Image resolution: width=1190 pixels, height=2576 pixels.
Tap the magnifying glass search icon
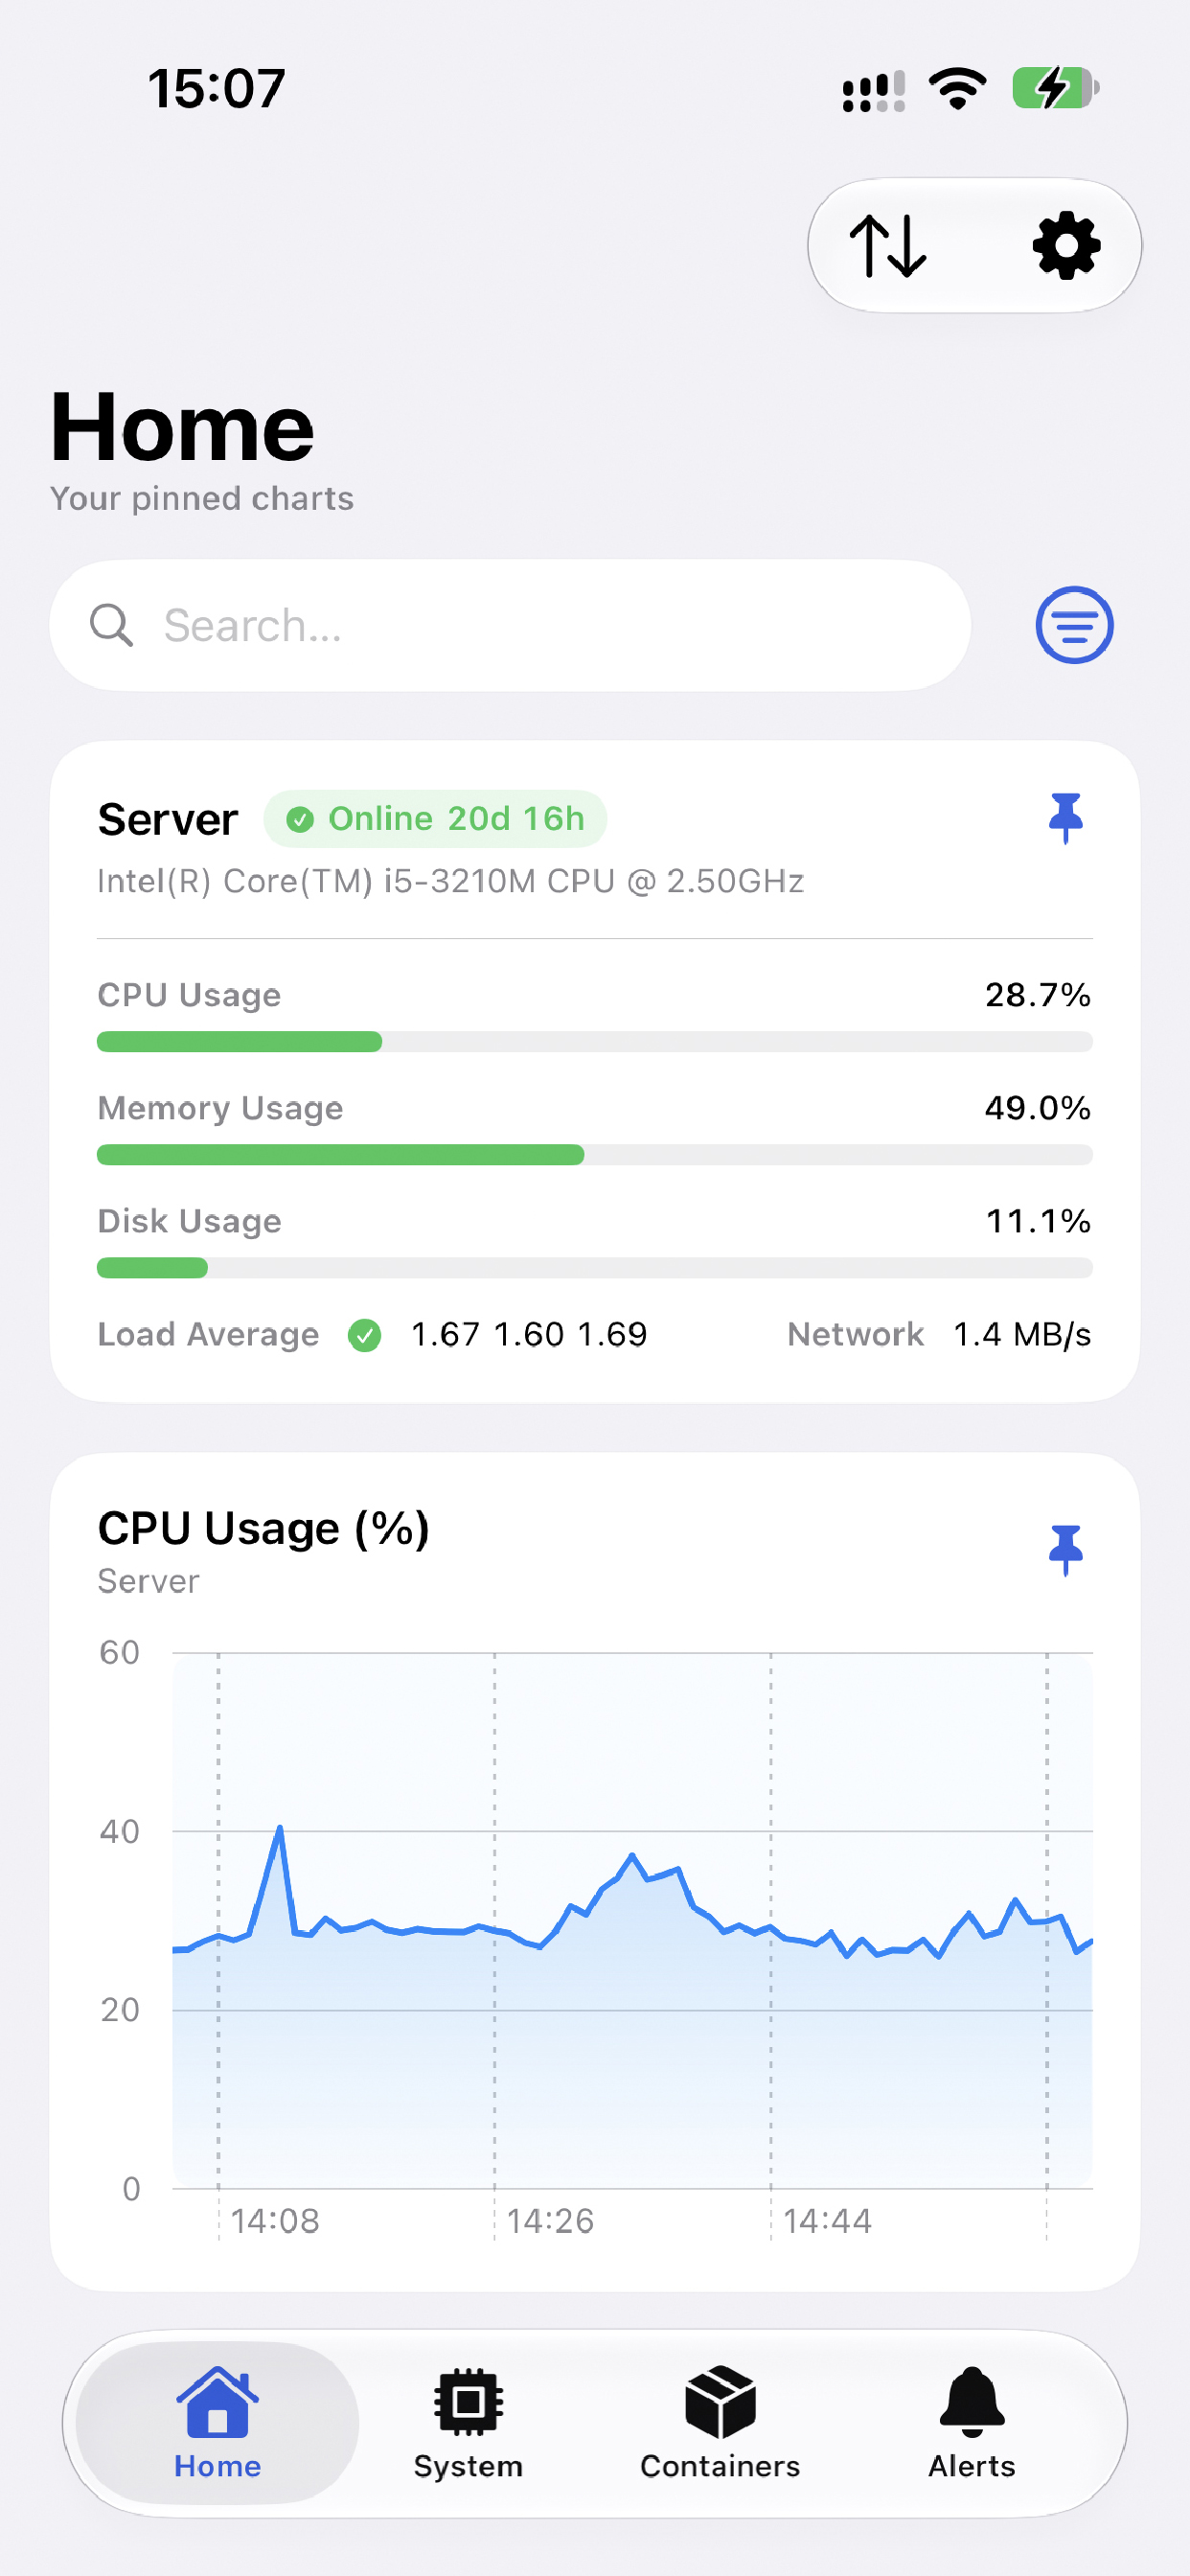coord(111,626)
